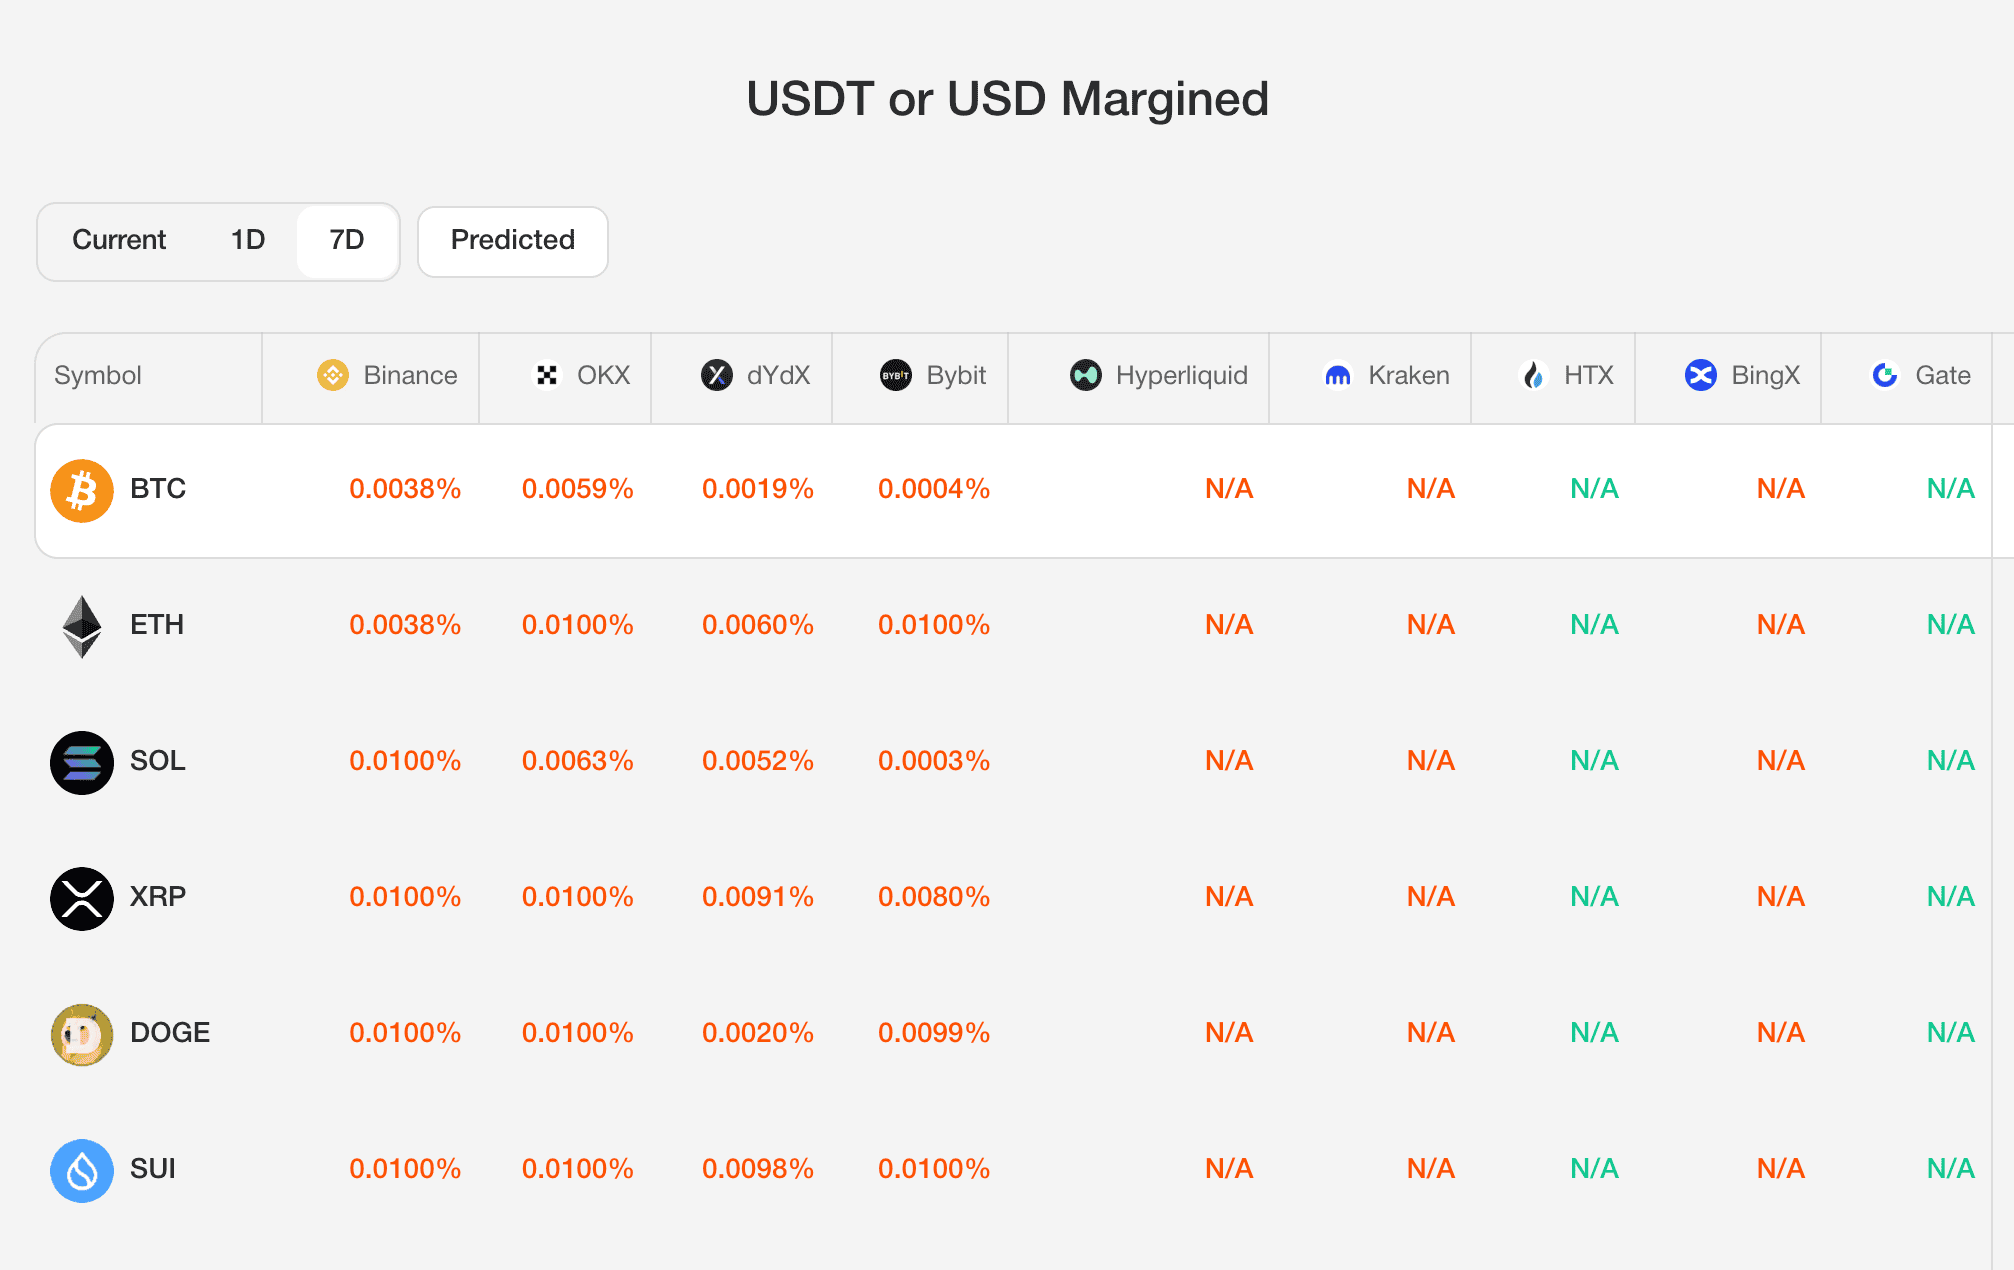Click the OKX logo icon
Image resolution: width=2014 pixels, height=1270 pixels.
547,375
